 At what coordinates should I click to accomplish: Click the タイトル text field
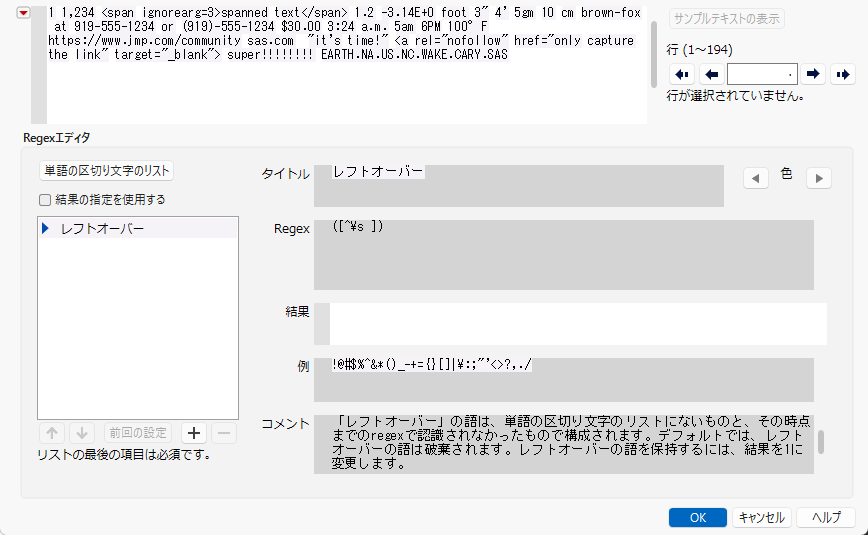coord(519,186)
